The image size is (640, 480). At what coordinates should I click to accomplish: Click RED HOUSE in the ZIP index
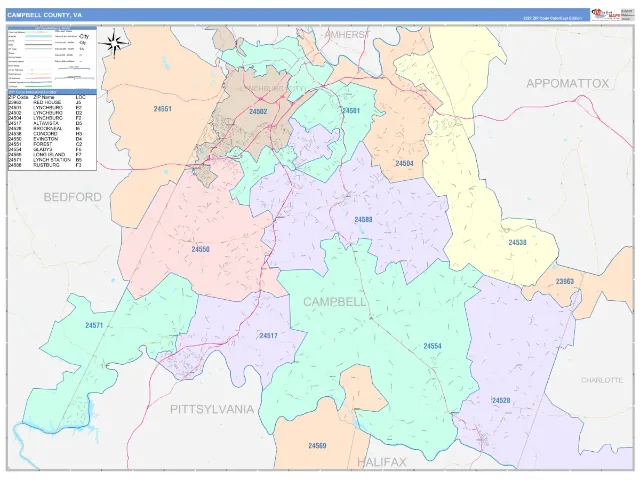(47, 102)
